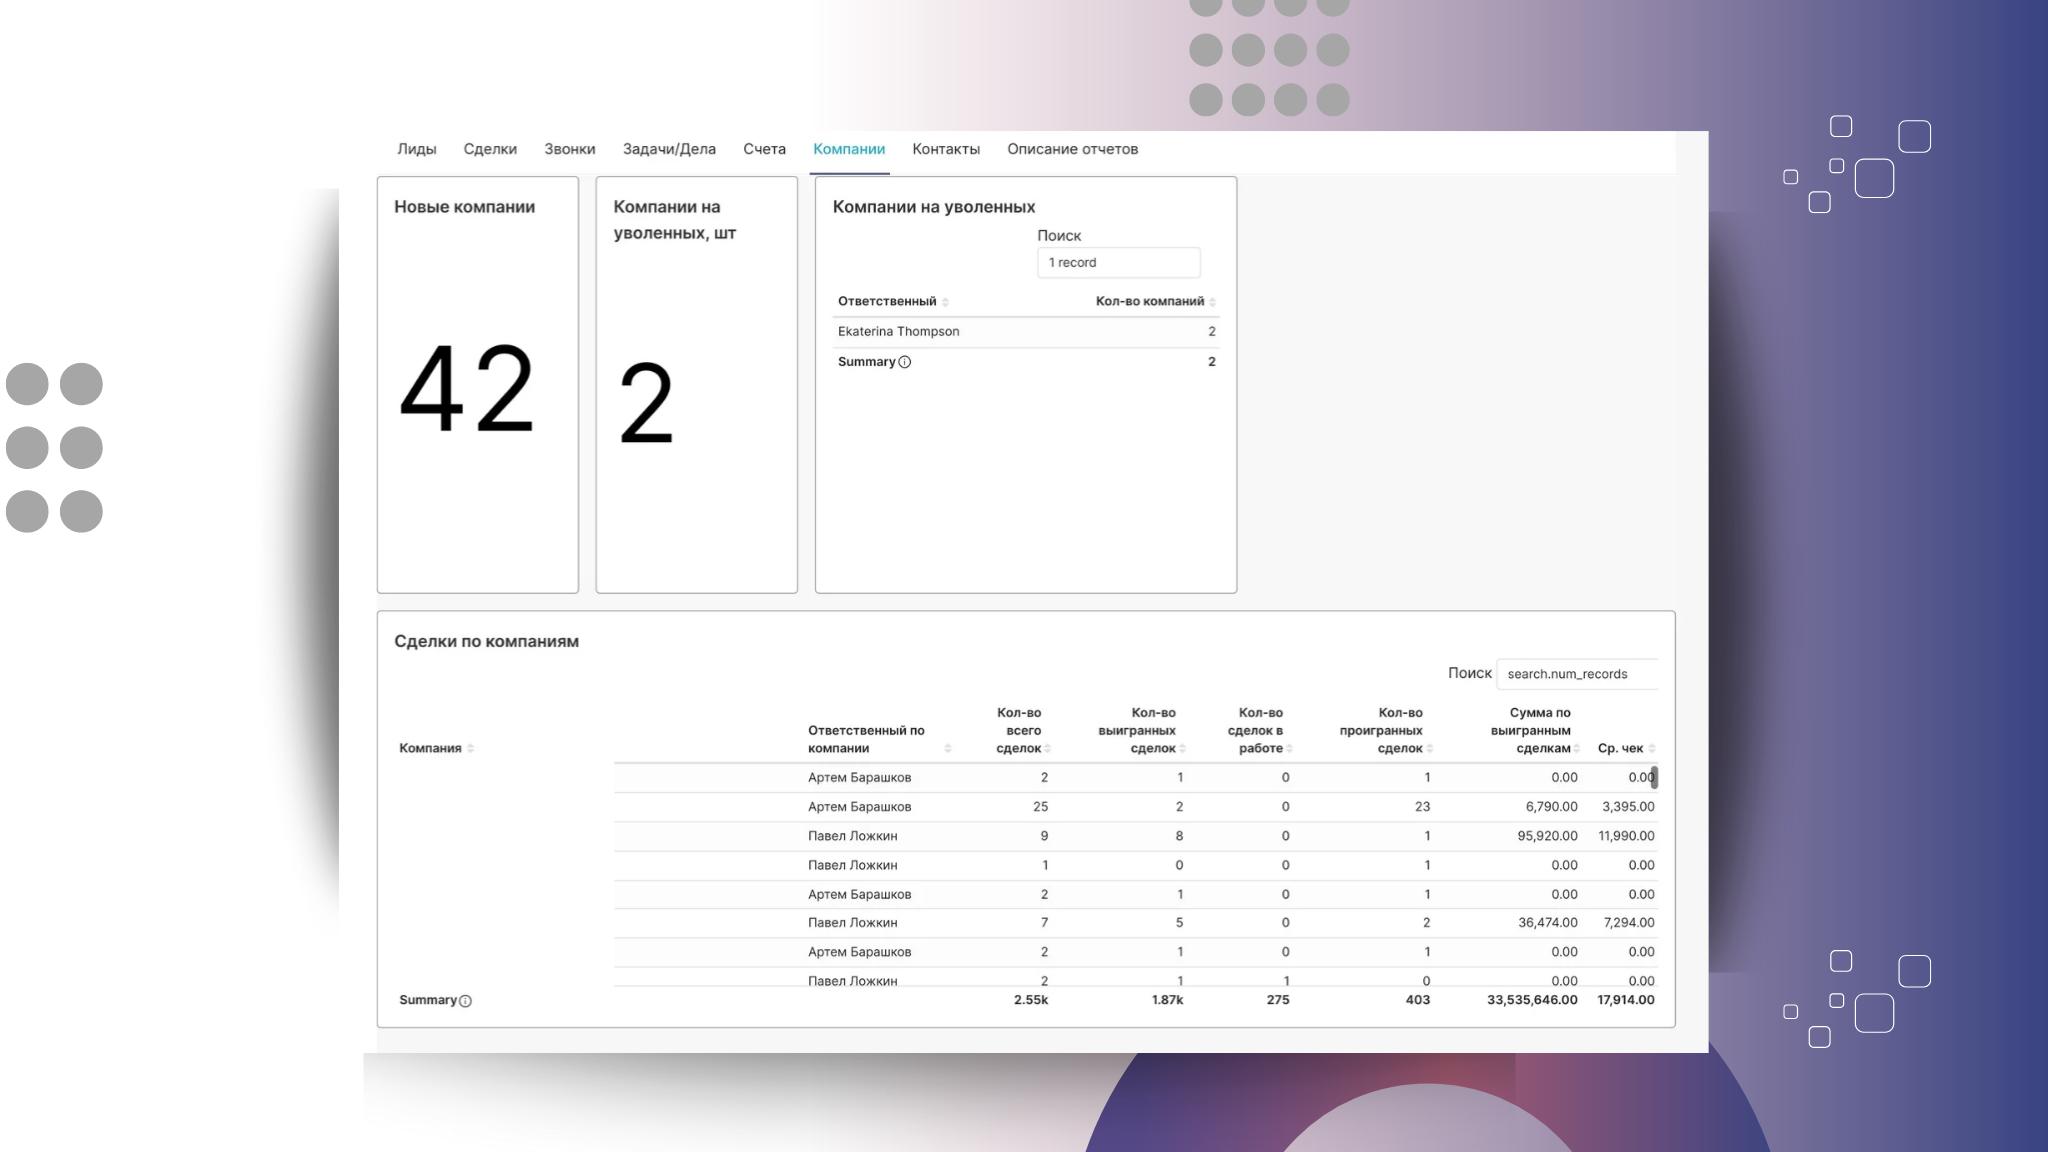
Task: Click search field in Сделки по компаниям
Action: (1576, 674)
